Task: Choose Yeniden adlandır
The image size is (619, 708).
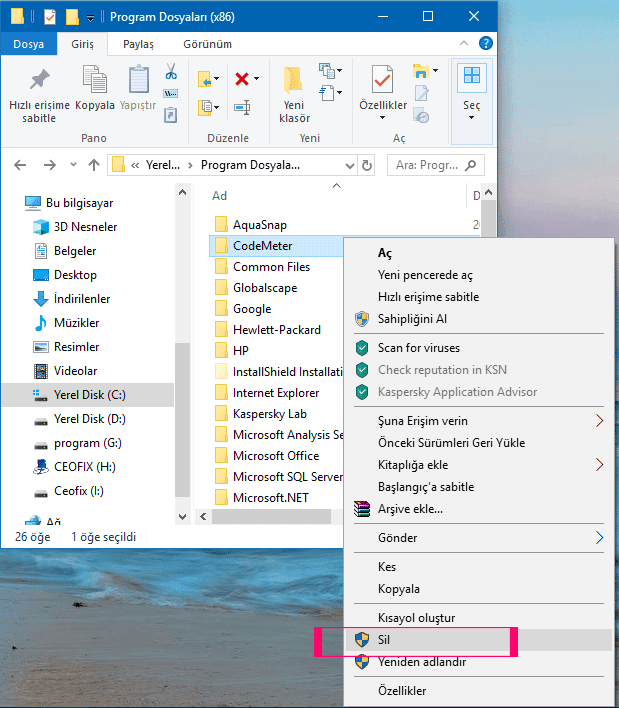Action: tap(479, 662)
